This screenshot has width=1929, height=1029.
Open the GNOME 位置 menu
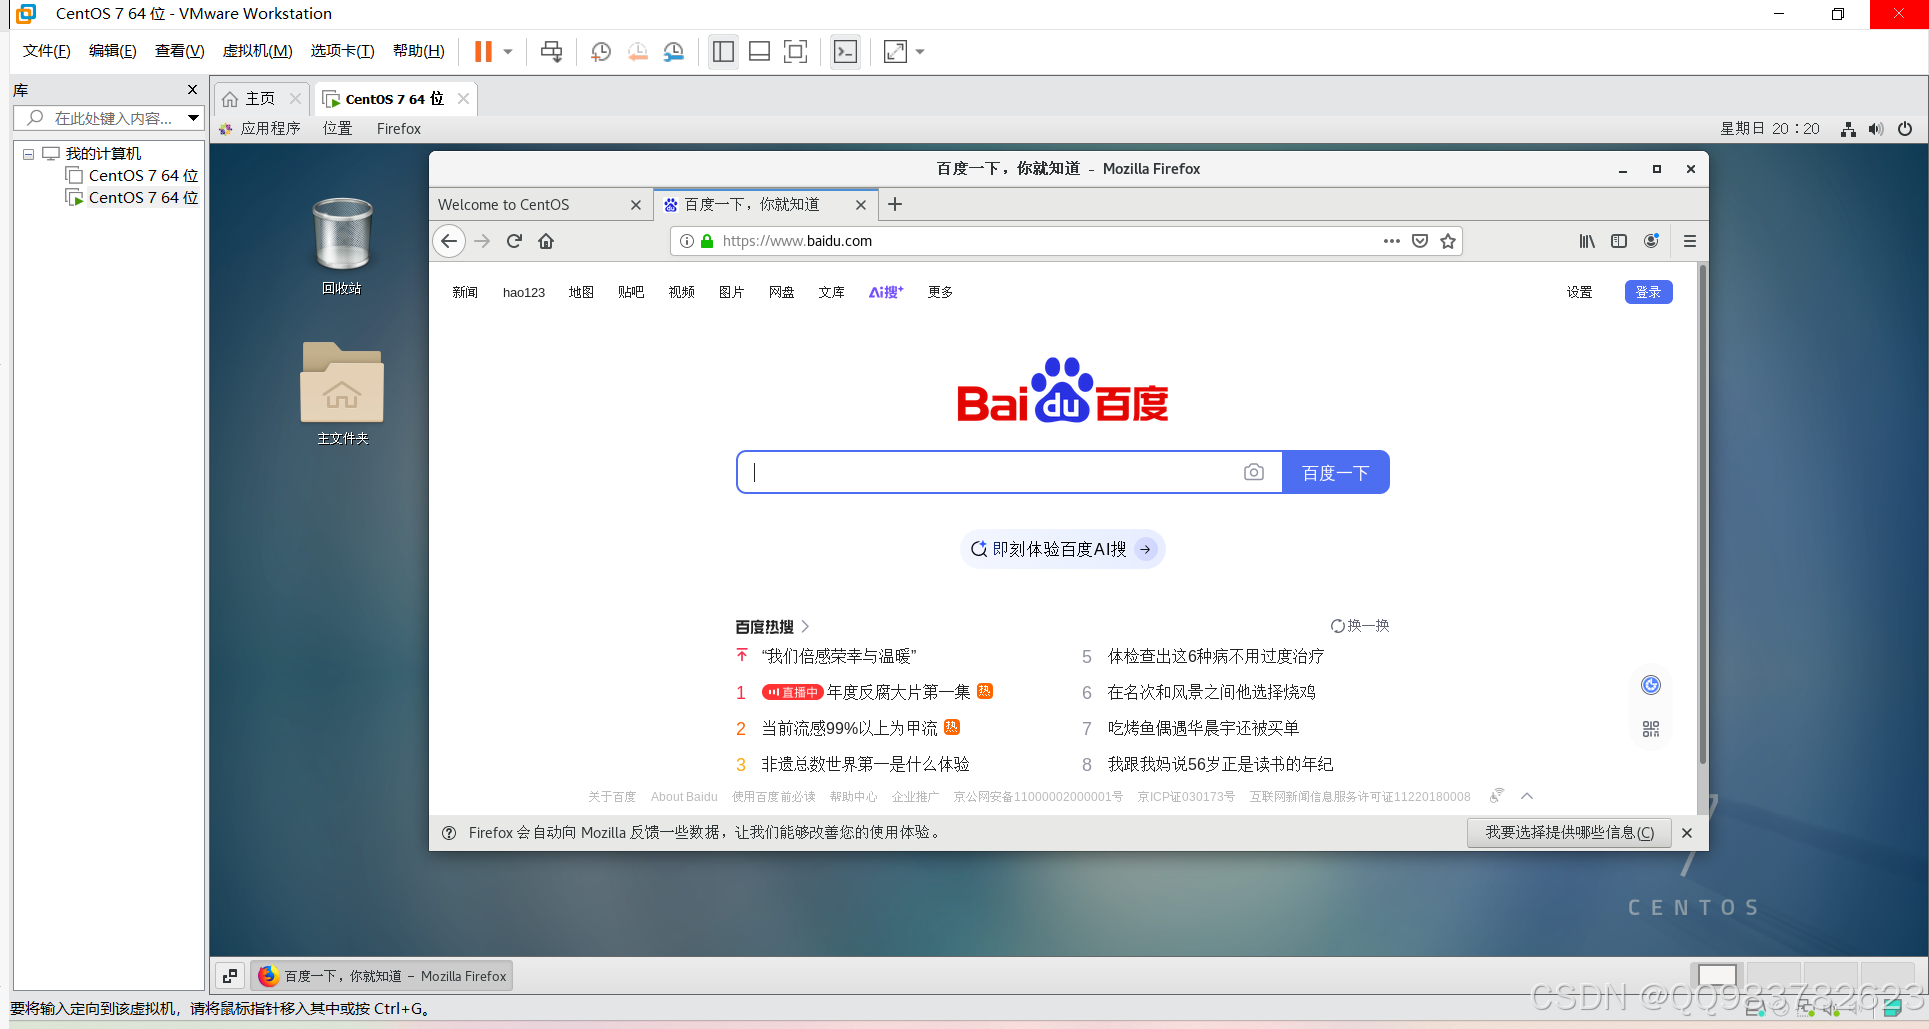click(338, 128)
